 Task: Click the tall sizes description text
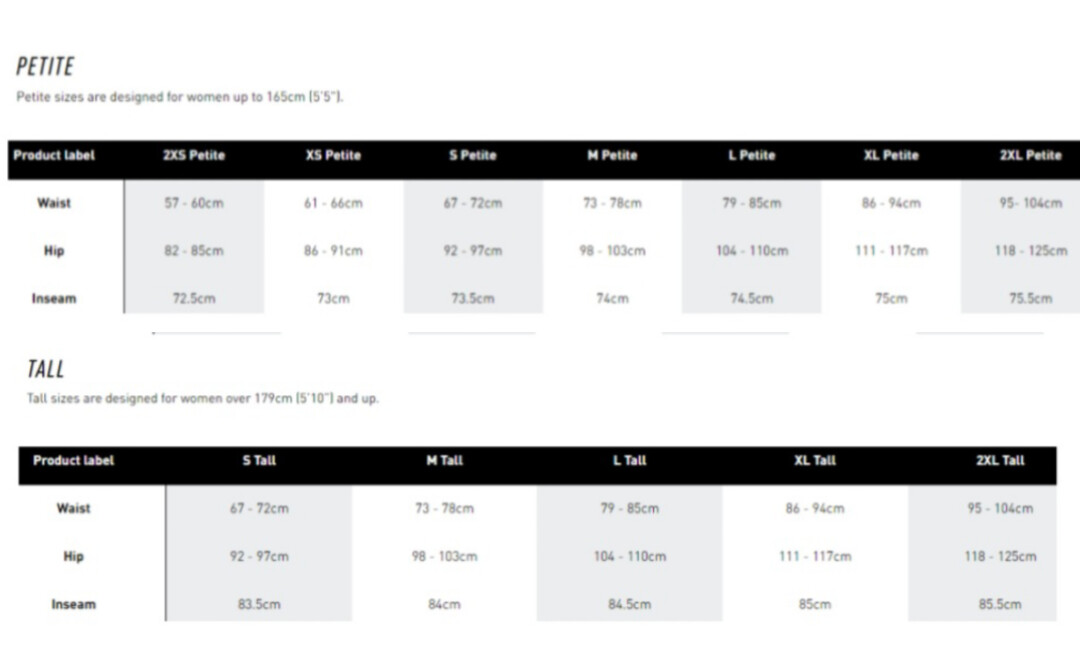click(202, 399)
